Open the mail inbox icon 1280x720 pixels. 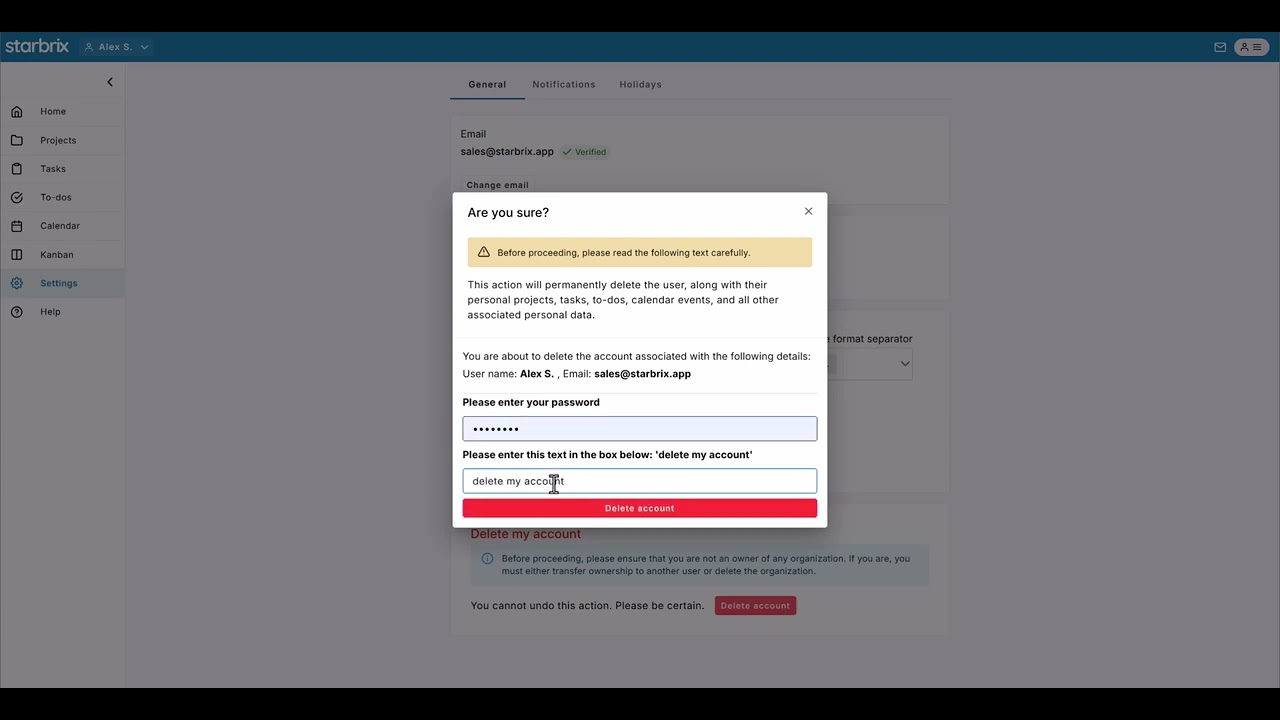(1220, 47)
